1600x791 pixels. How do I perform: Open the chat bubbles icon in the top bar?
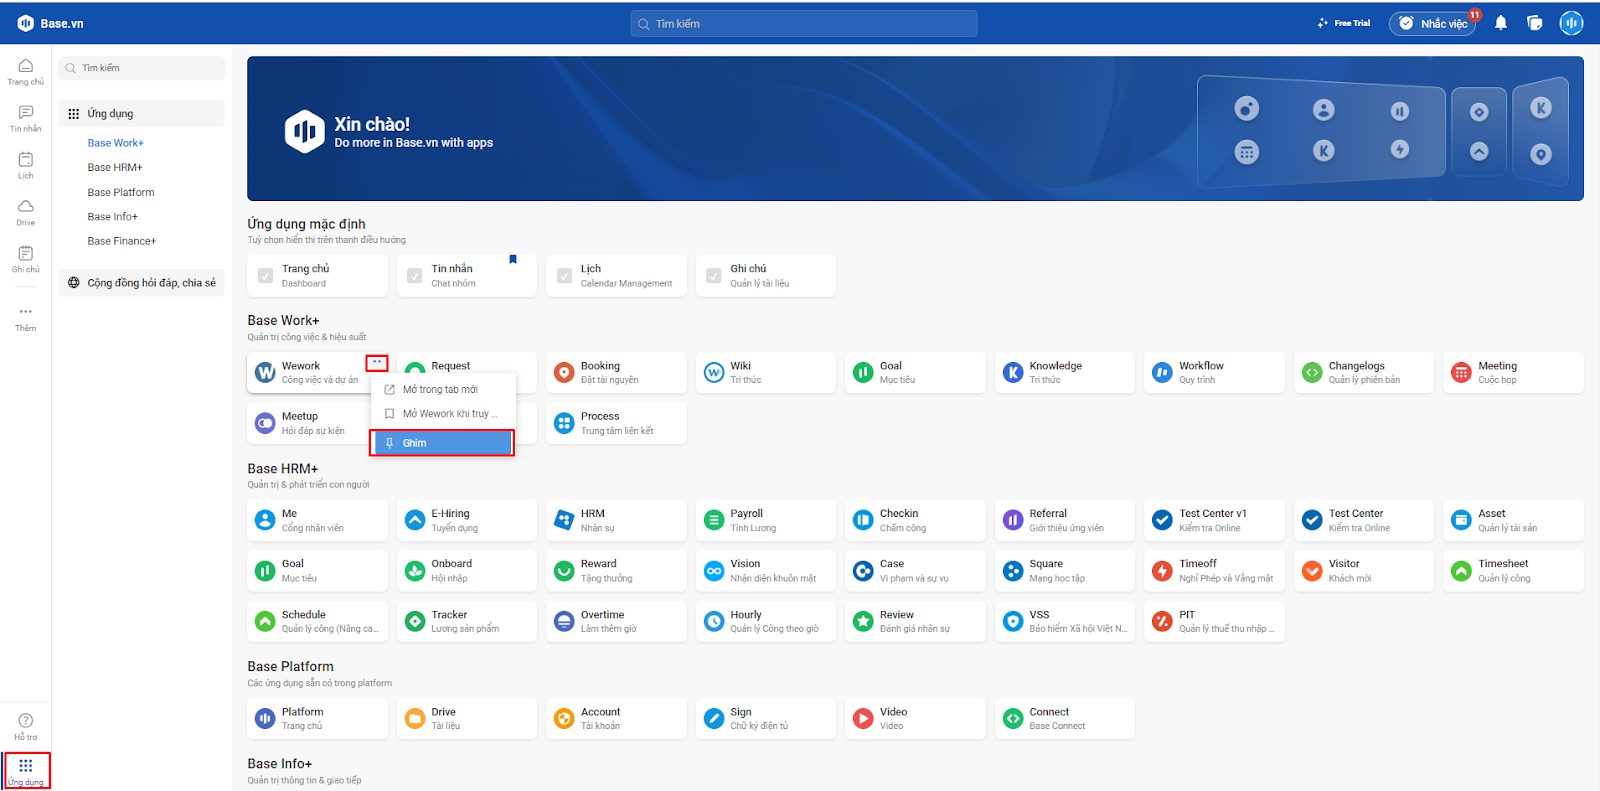(x=1535, y=23)
